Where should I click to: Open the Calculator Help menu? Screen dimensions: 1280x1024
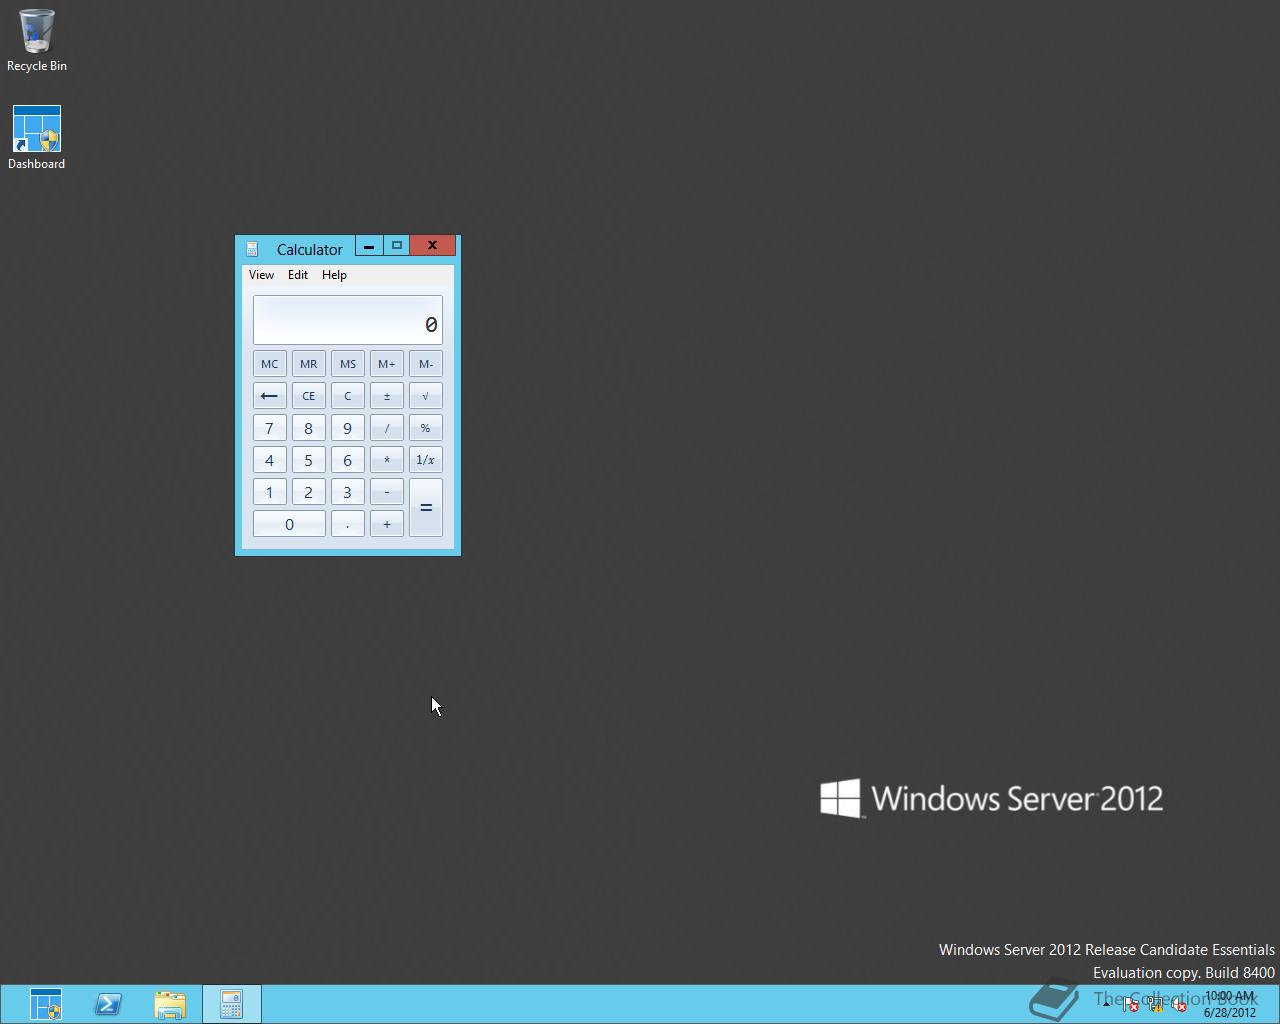pos(334,275)
